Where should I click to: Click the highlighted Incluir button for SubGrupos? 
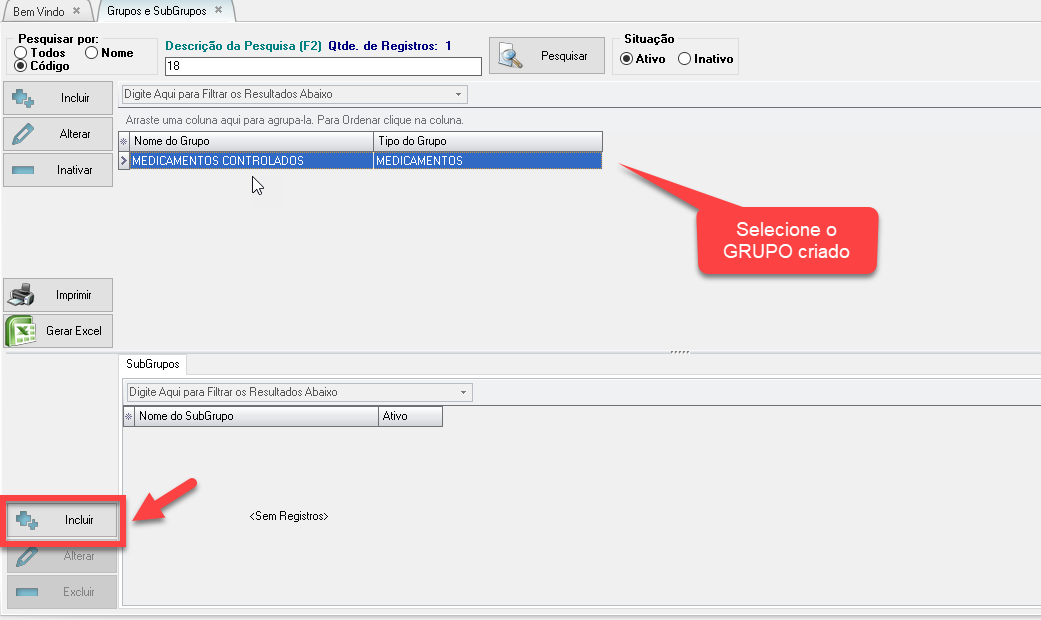click(63, 520)
